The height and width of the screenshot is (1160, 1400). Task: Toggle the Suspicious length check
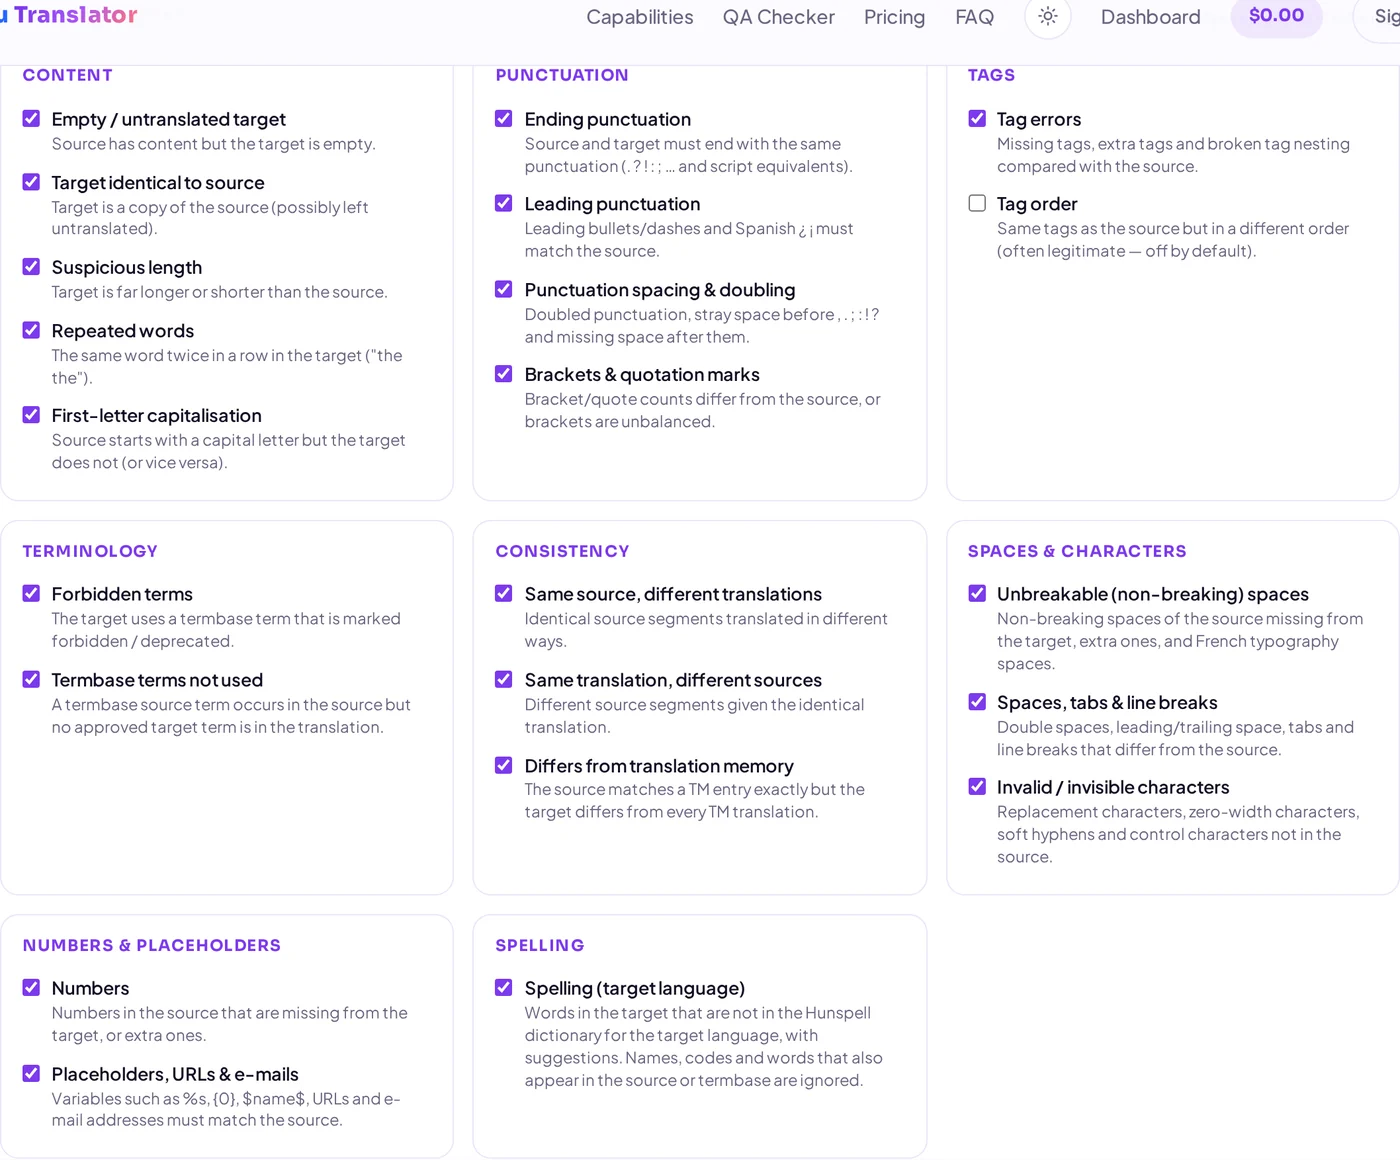coord(31,267)
